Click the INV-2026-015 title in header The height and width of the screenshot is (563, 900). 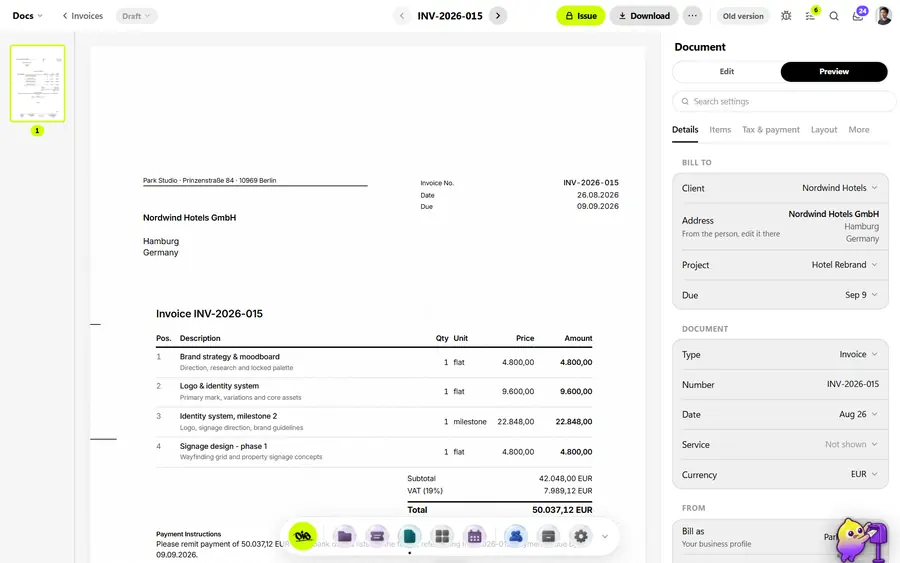449,16
